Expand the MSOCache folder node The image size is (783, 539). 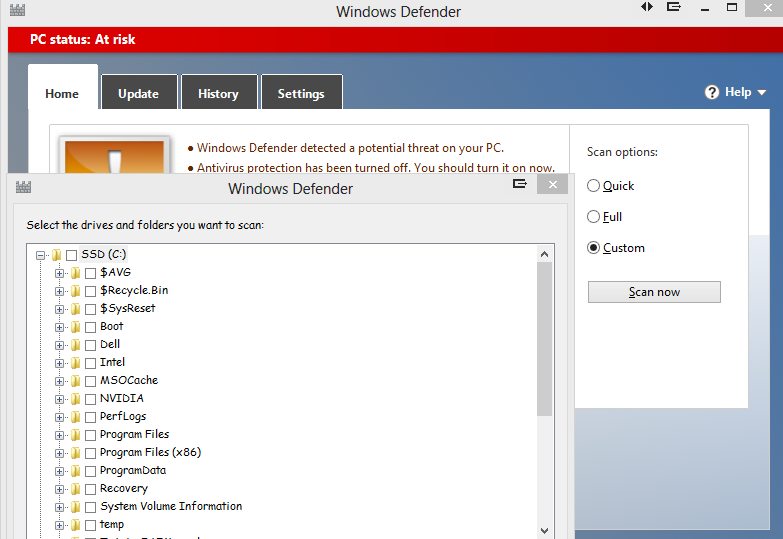pos(59,381)
